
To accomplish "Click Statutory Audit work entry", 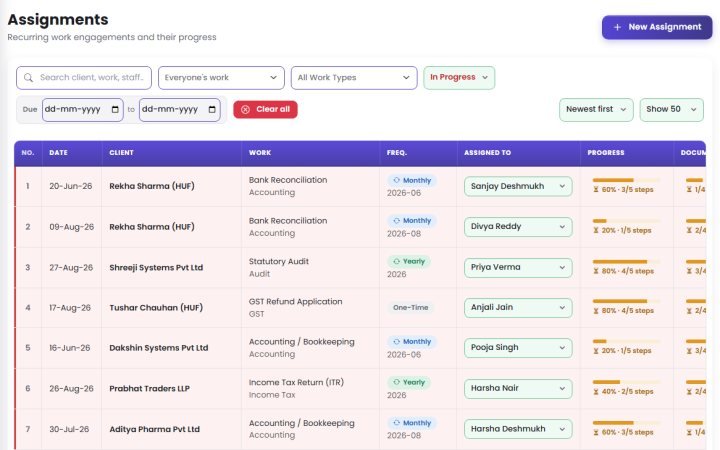I will pyautogui.click(x=279, y=261).
